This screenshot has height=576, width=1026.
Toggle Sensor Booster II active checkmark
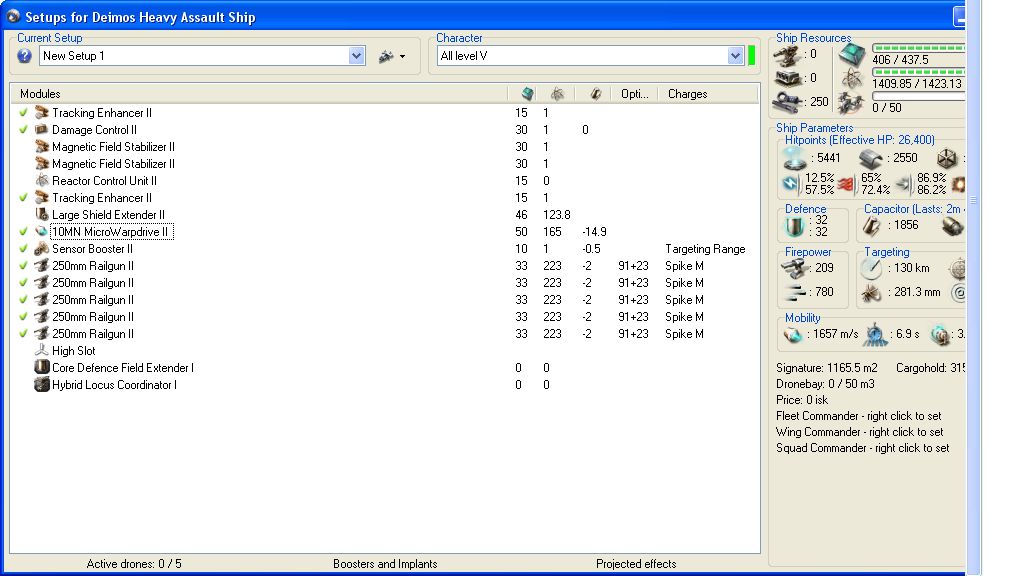(x=24, y=249)
